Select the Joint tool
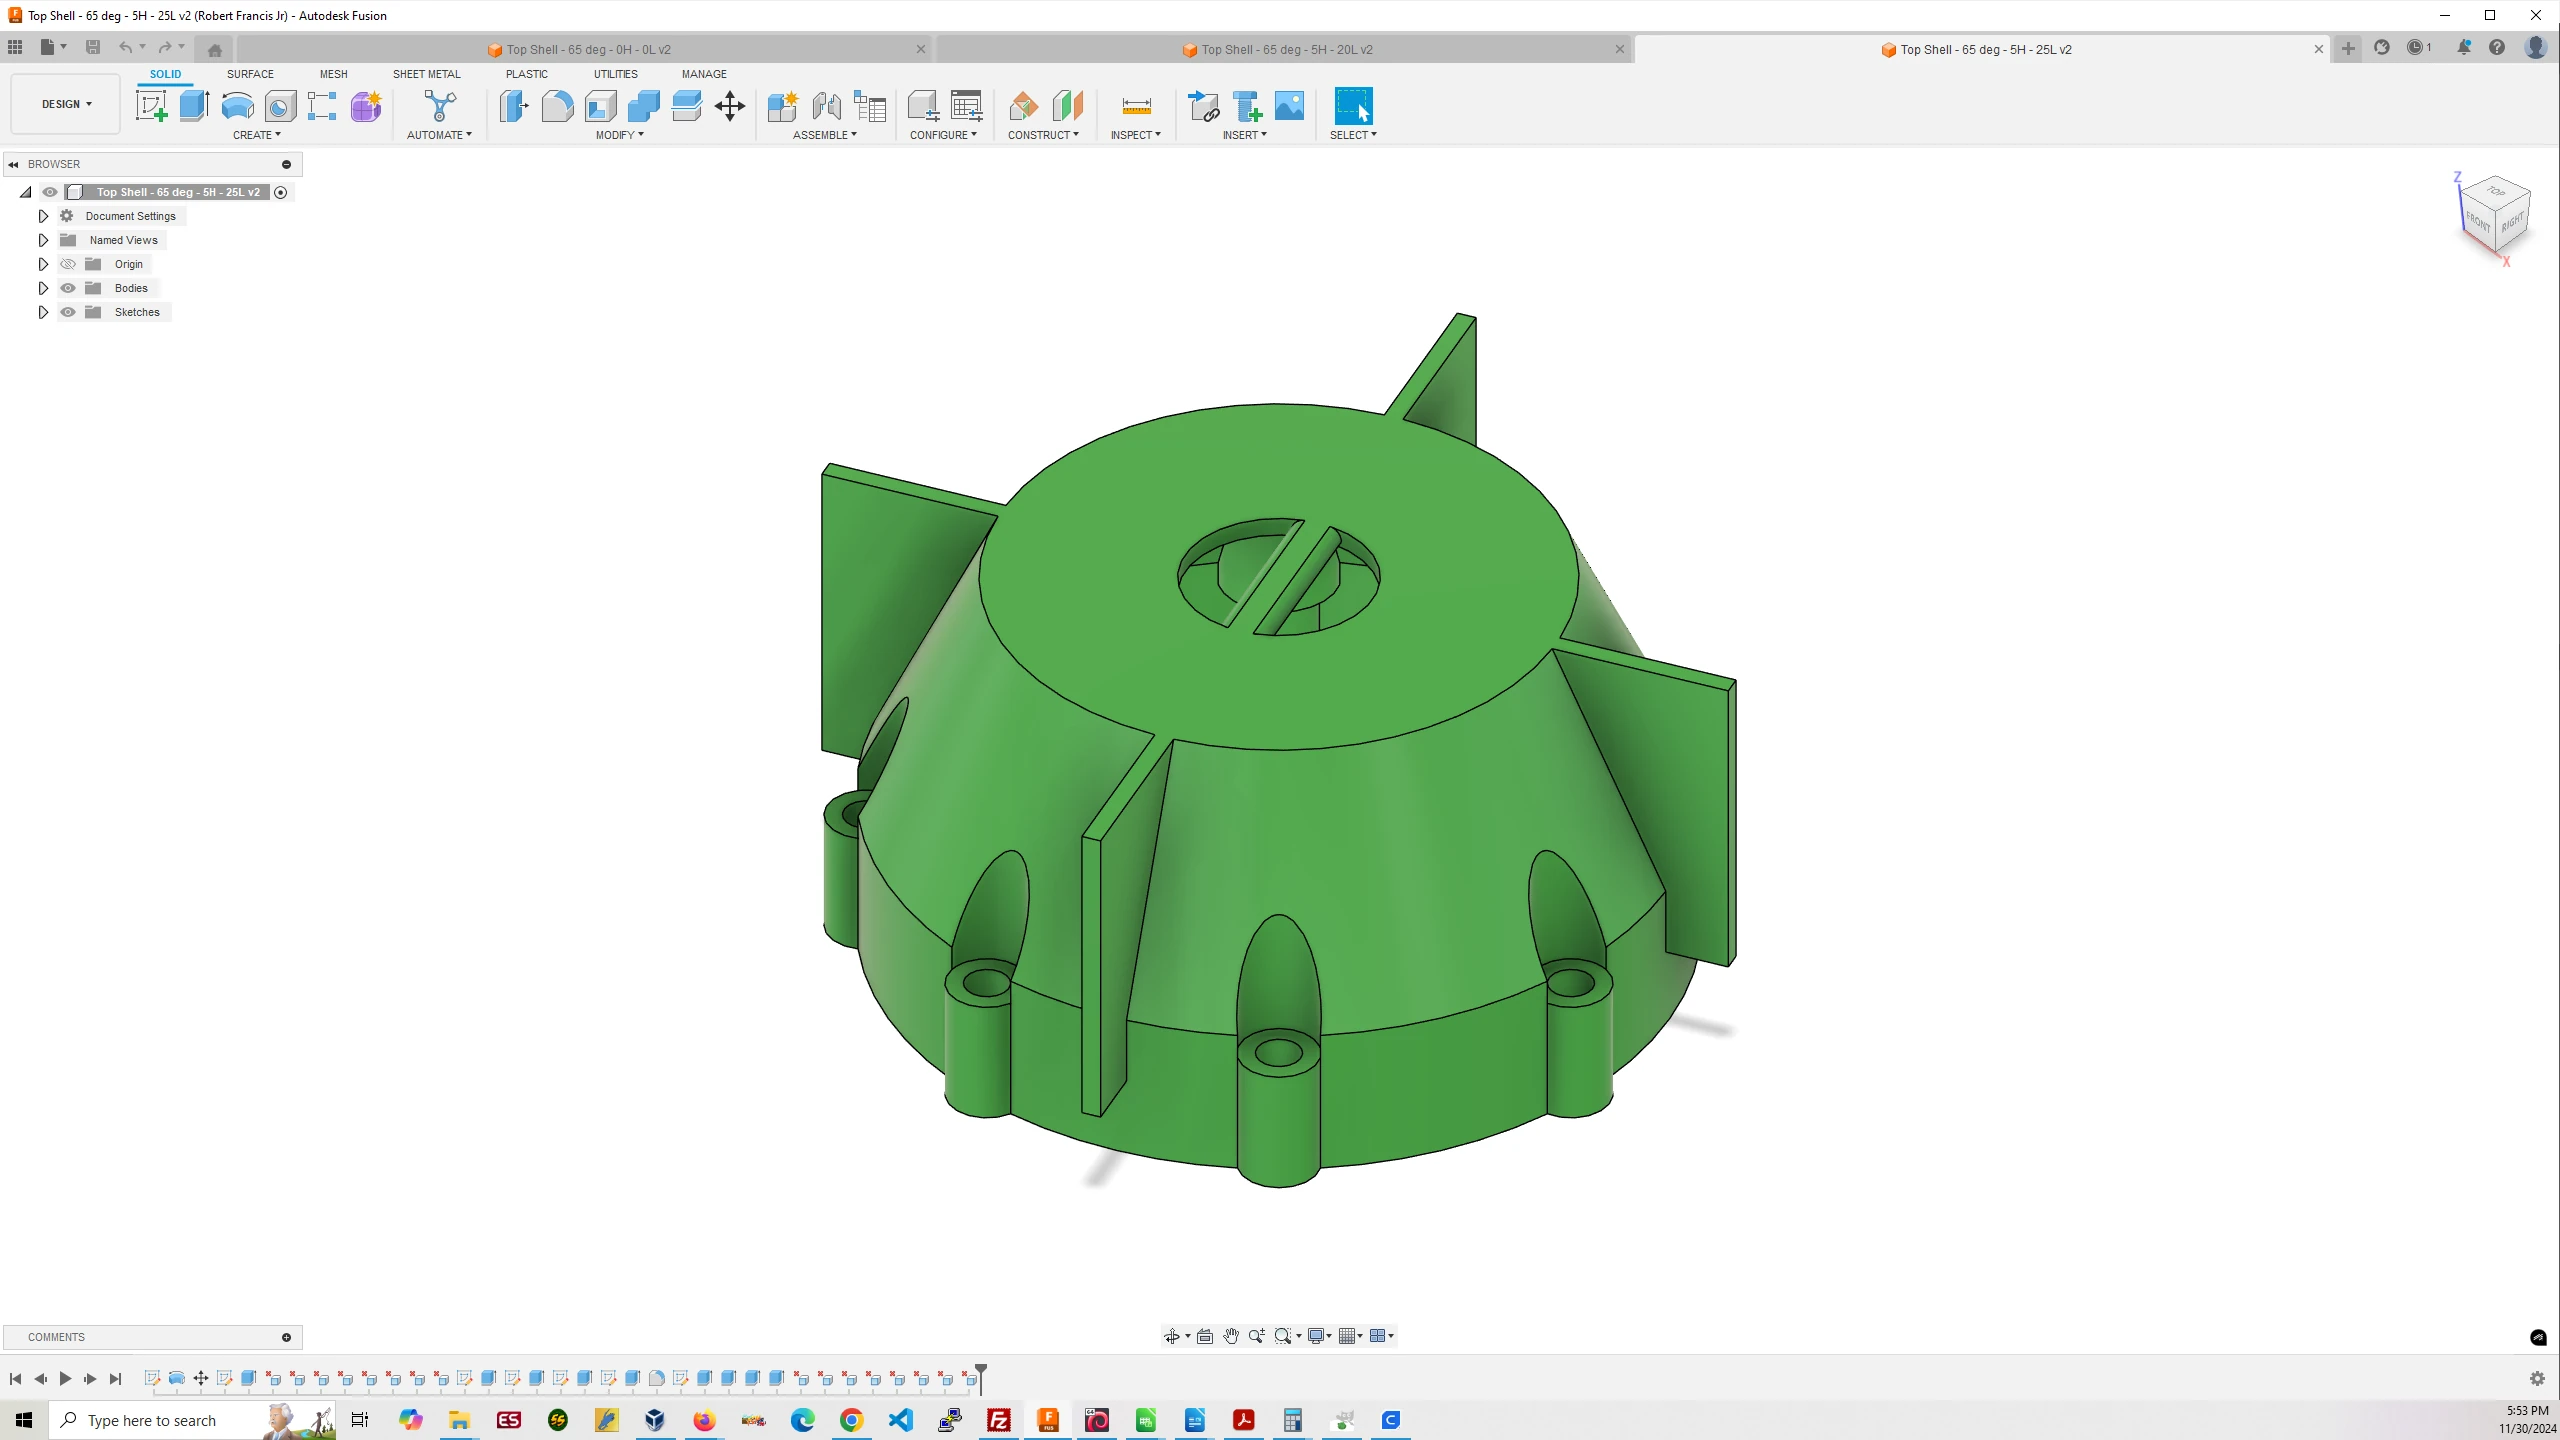2560x1440 pixels. [x=826, y=106]
